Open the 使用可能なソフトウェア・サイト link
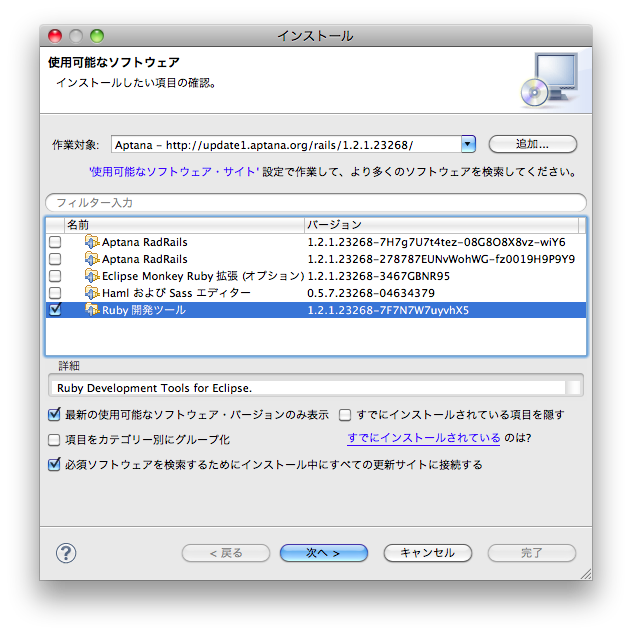The height and width of the screenshot is (635, 632). 173,172
